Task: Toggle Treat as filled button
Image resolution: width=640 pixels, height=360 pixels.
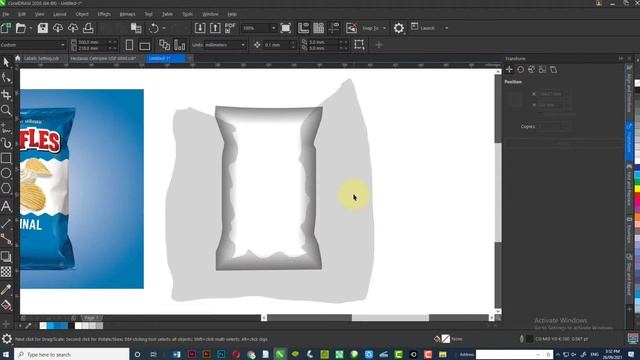Action: click(x=359, y=44)
